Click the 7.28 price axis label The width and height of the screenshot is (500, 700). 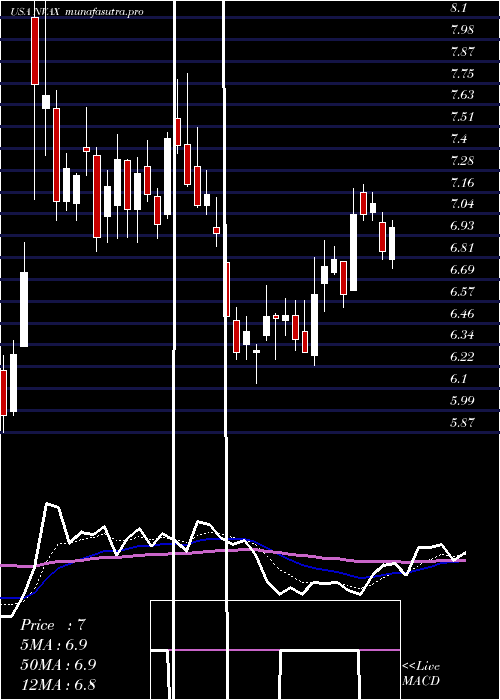pos(462,161)
